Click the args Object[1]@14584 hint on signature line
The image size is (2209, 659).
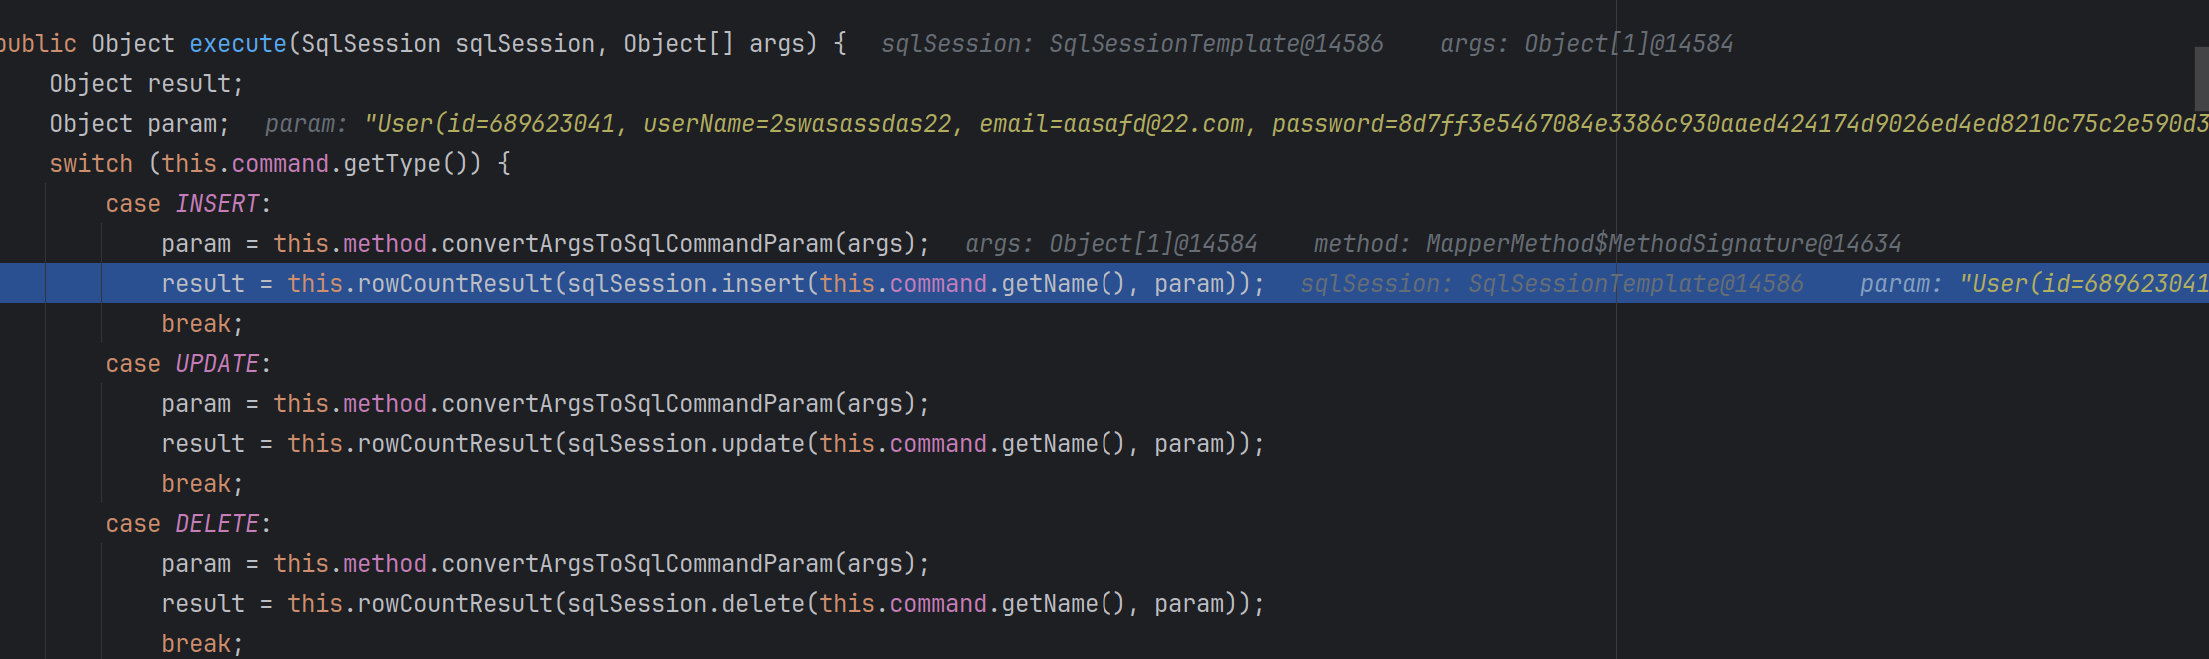[1586, 44]
